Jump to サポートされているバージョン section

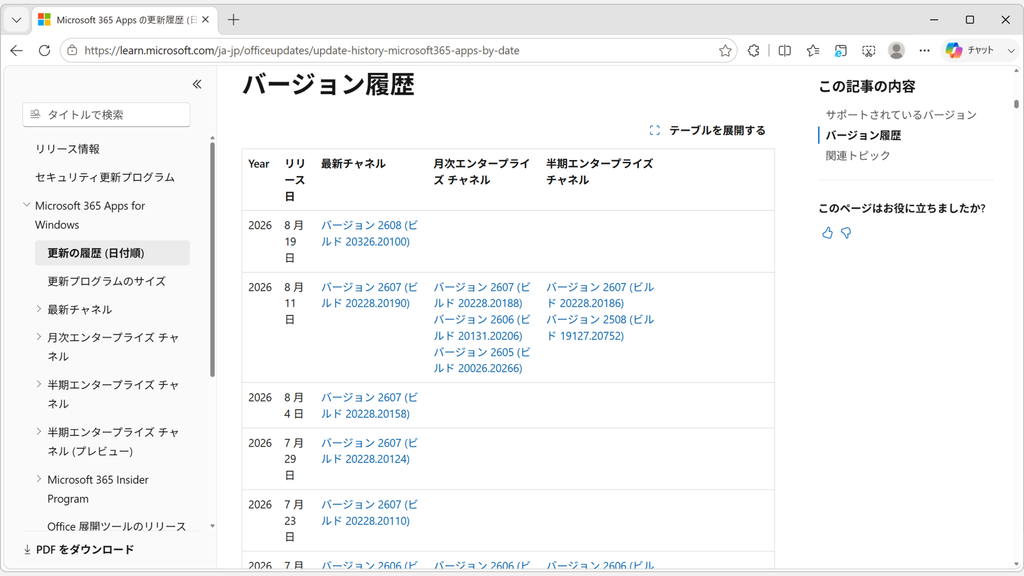901,115
